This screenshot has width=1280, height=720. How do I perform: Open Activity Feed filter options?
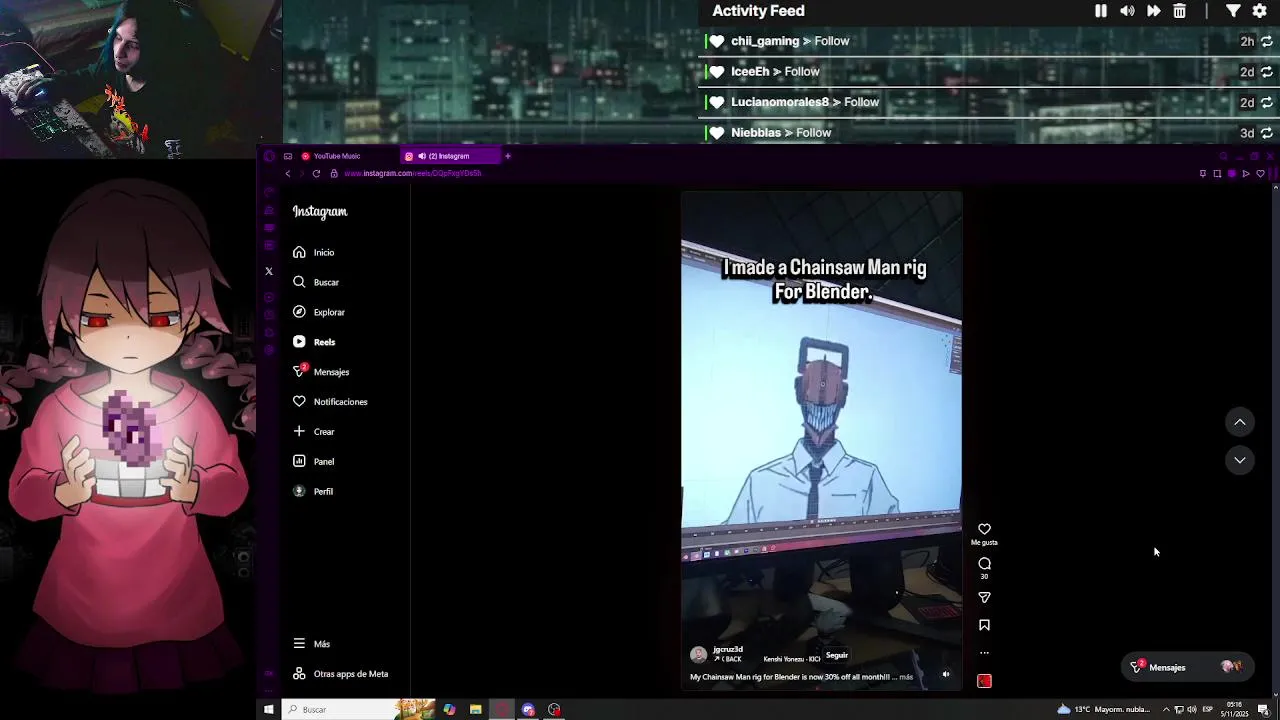1233,11
